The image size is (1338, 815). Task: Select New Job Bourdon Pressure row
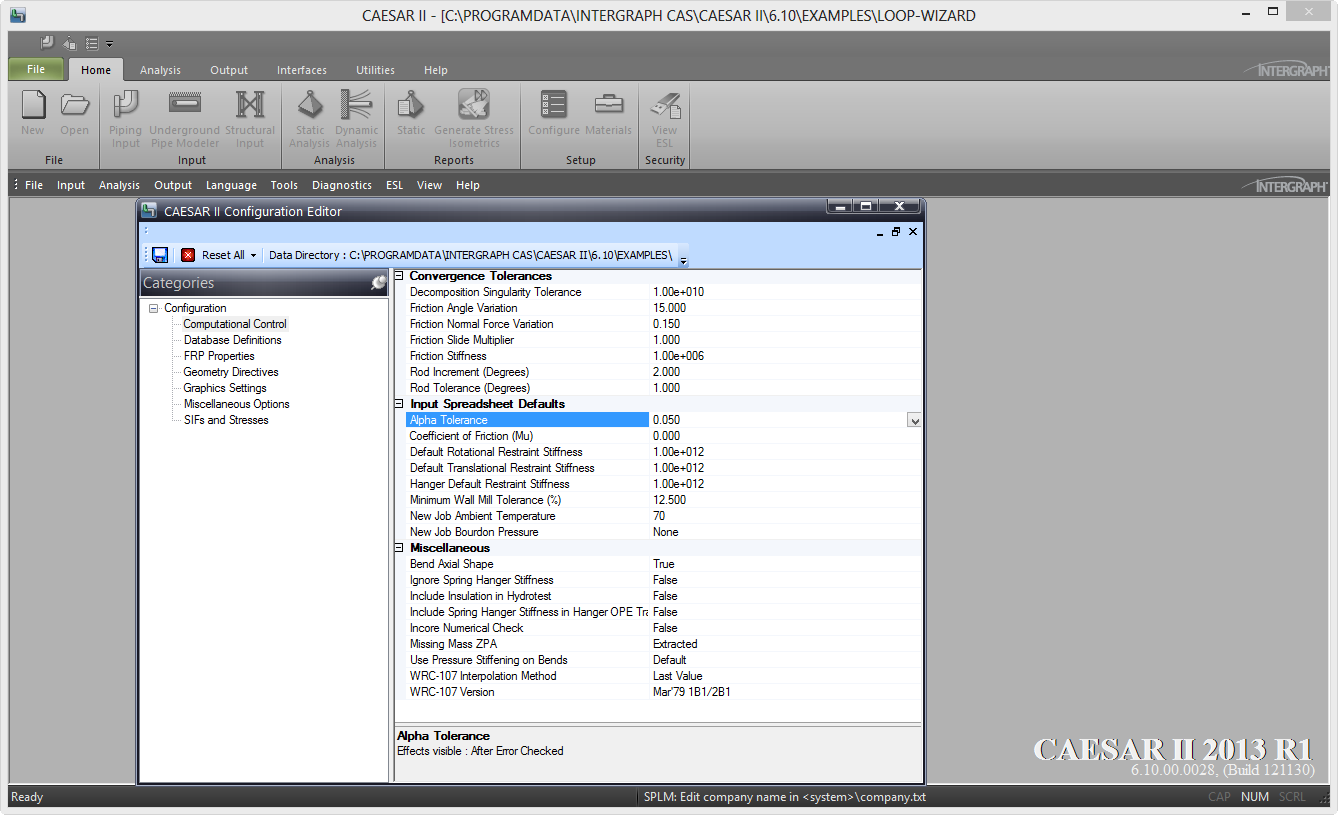point(662,532)
